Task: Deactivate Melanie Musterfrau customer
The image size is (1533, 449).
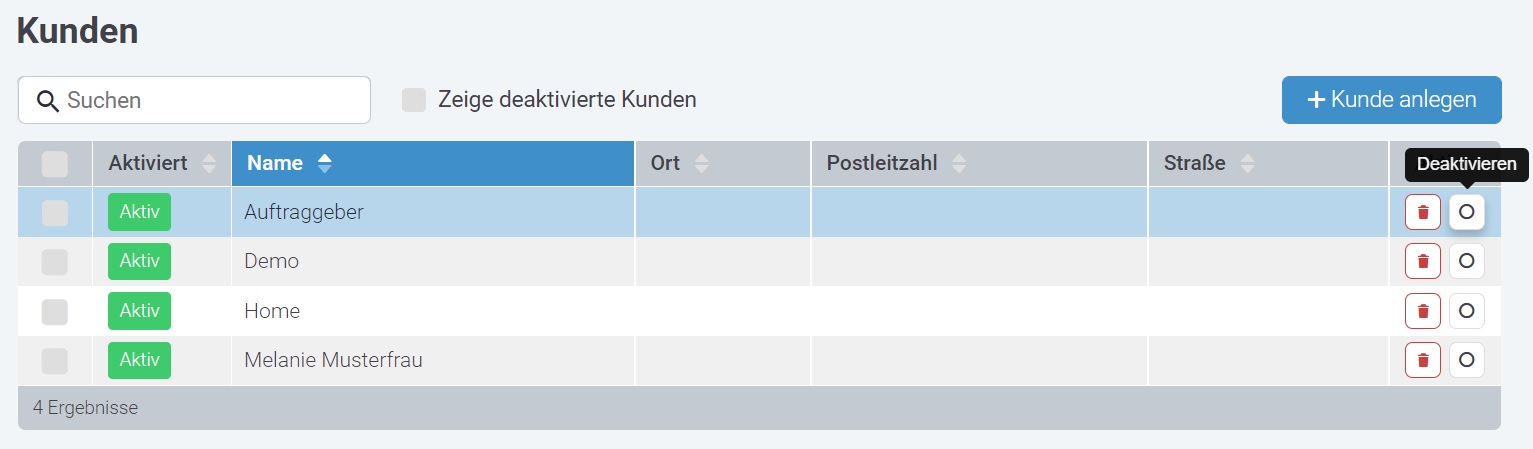Action: 1467,360
